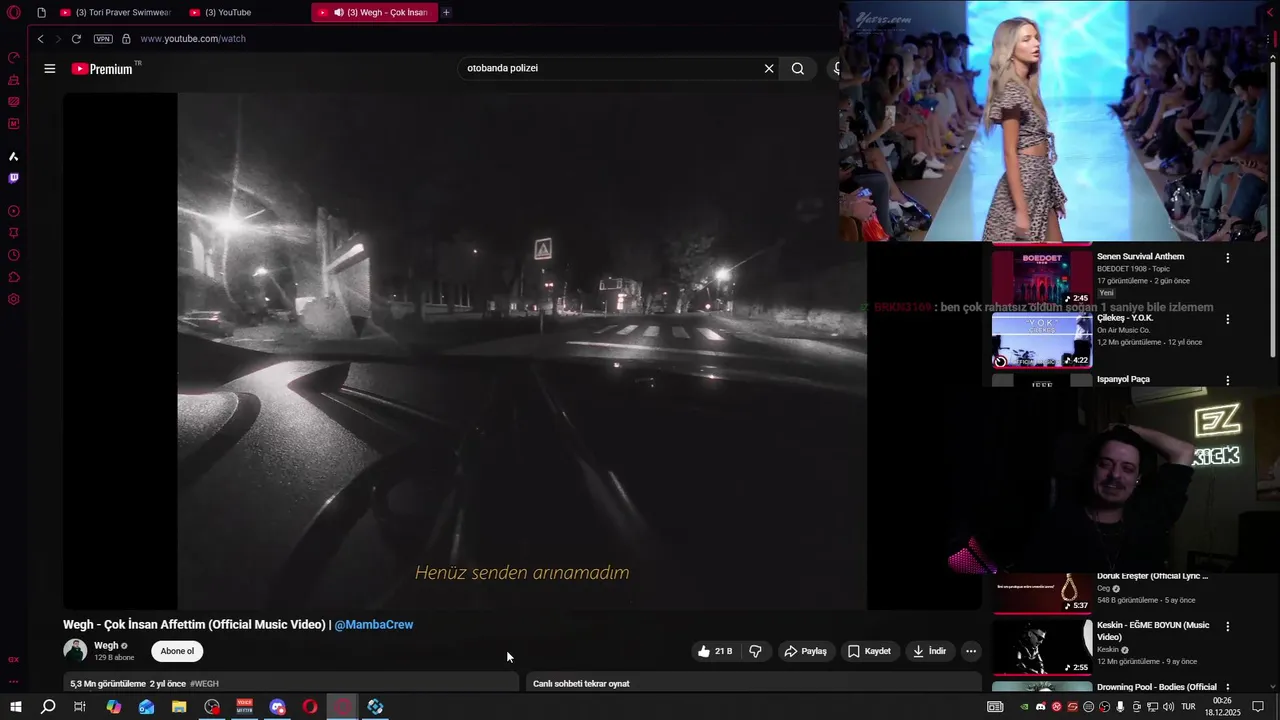Open the YouTube hamburger guide menu
The height and width of the screenshot is (720, 1280).
point(50,69)
